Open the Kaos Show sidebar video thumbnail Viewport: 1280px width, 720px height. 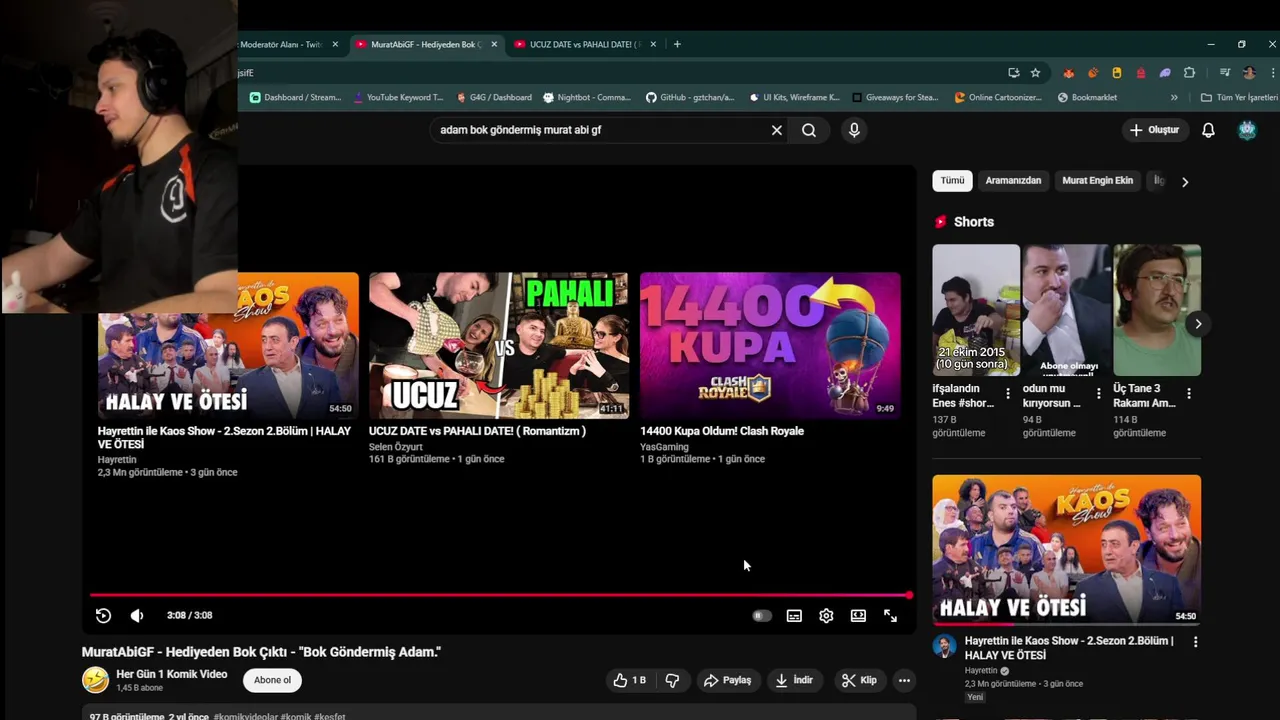click(x=1066, y=550)
